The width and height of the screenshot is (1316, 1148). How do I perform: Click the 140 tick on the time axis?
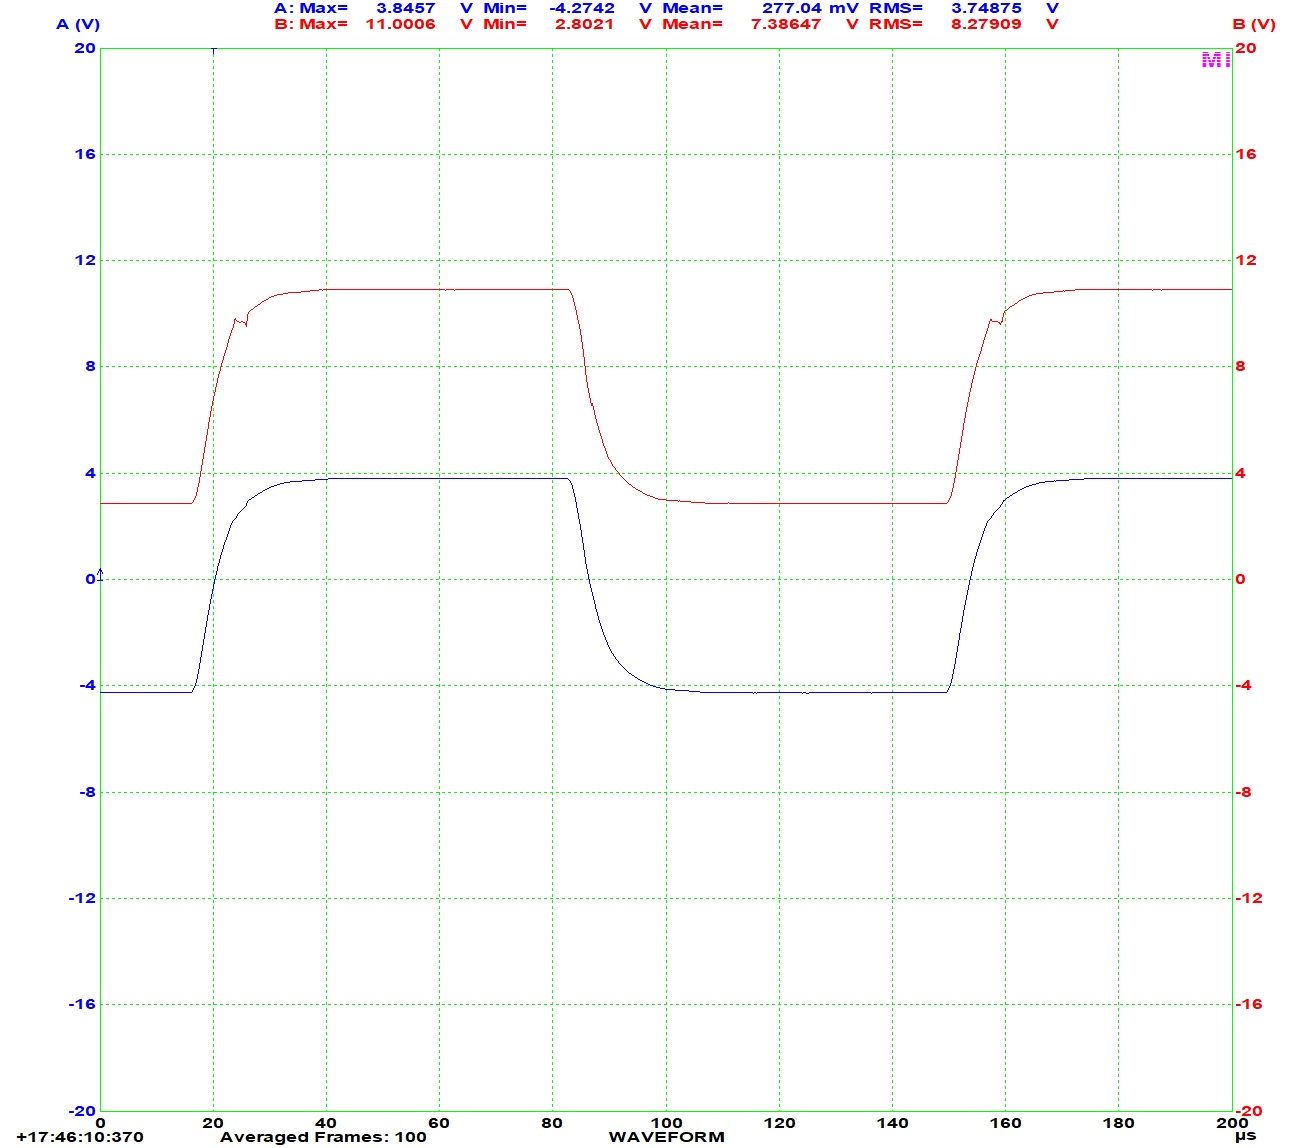click(x=892, y=1123)
